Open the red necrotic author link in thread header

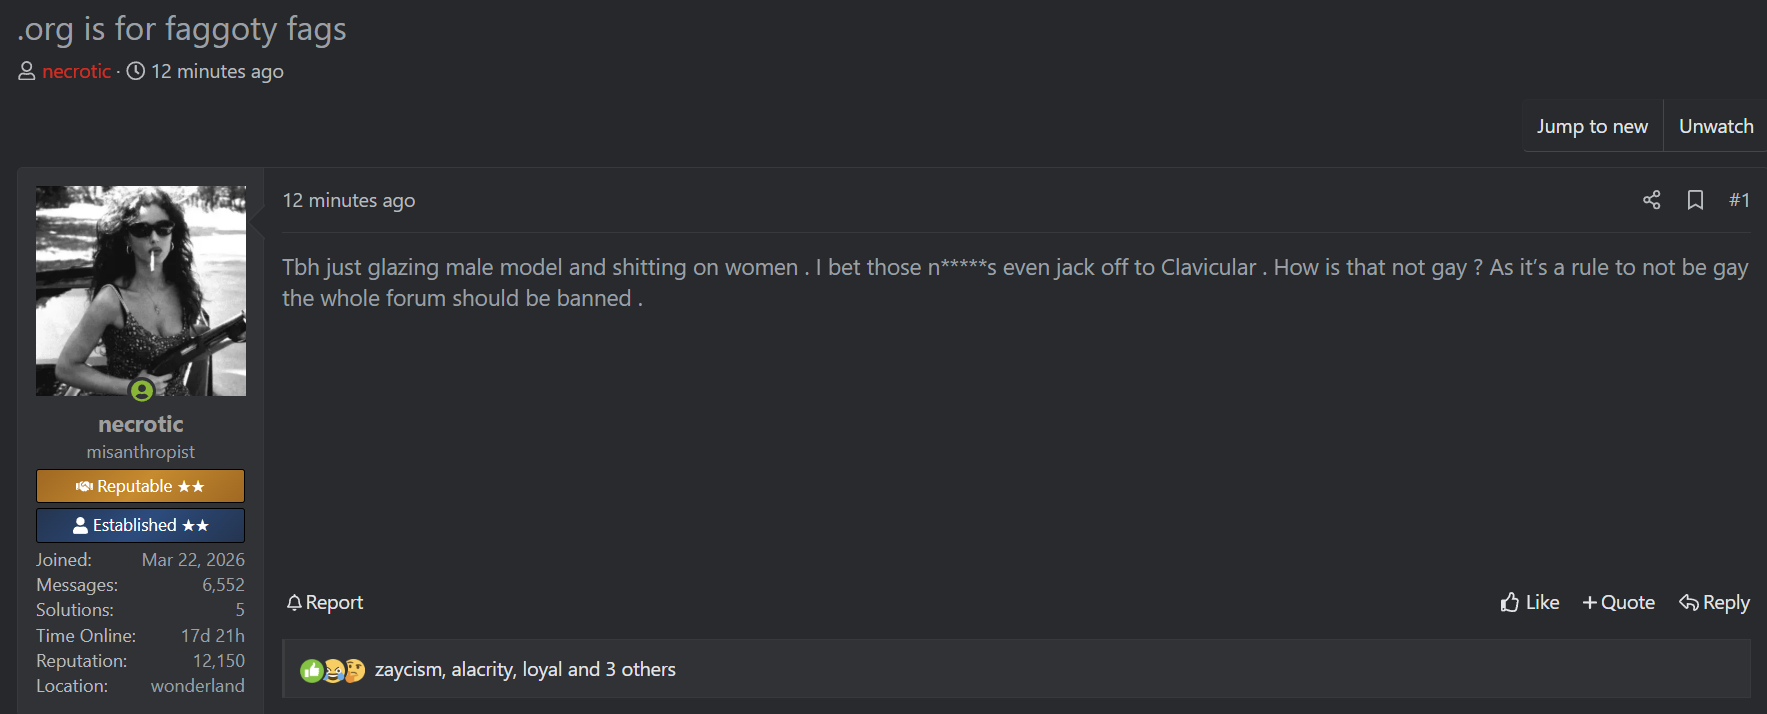click(76, 71)
